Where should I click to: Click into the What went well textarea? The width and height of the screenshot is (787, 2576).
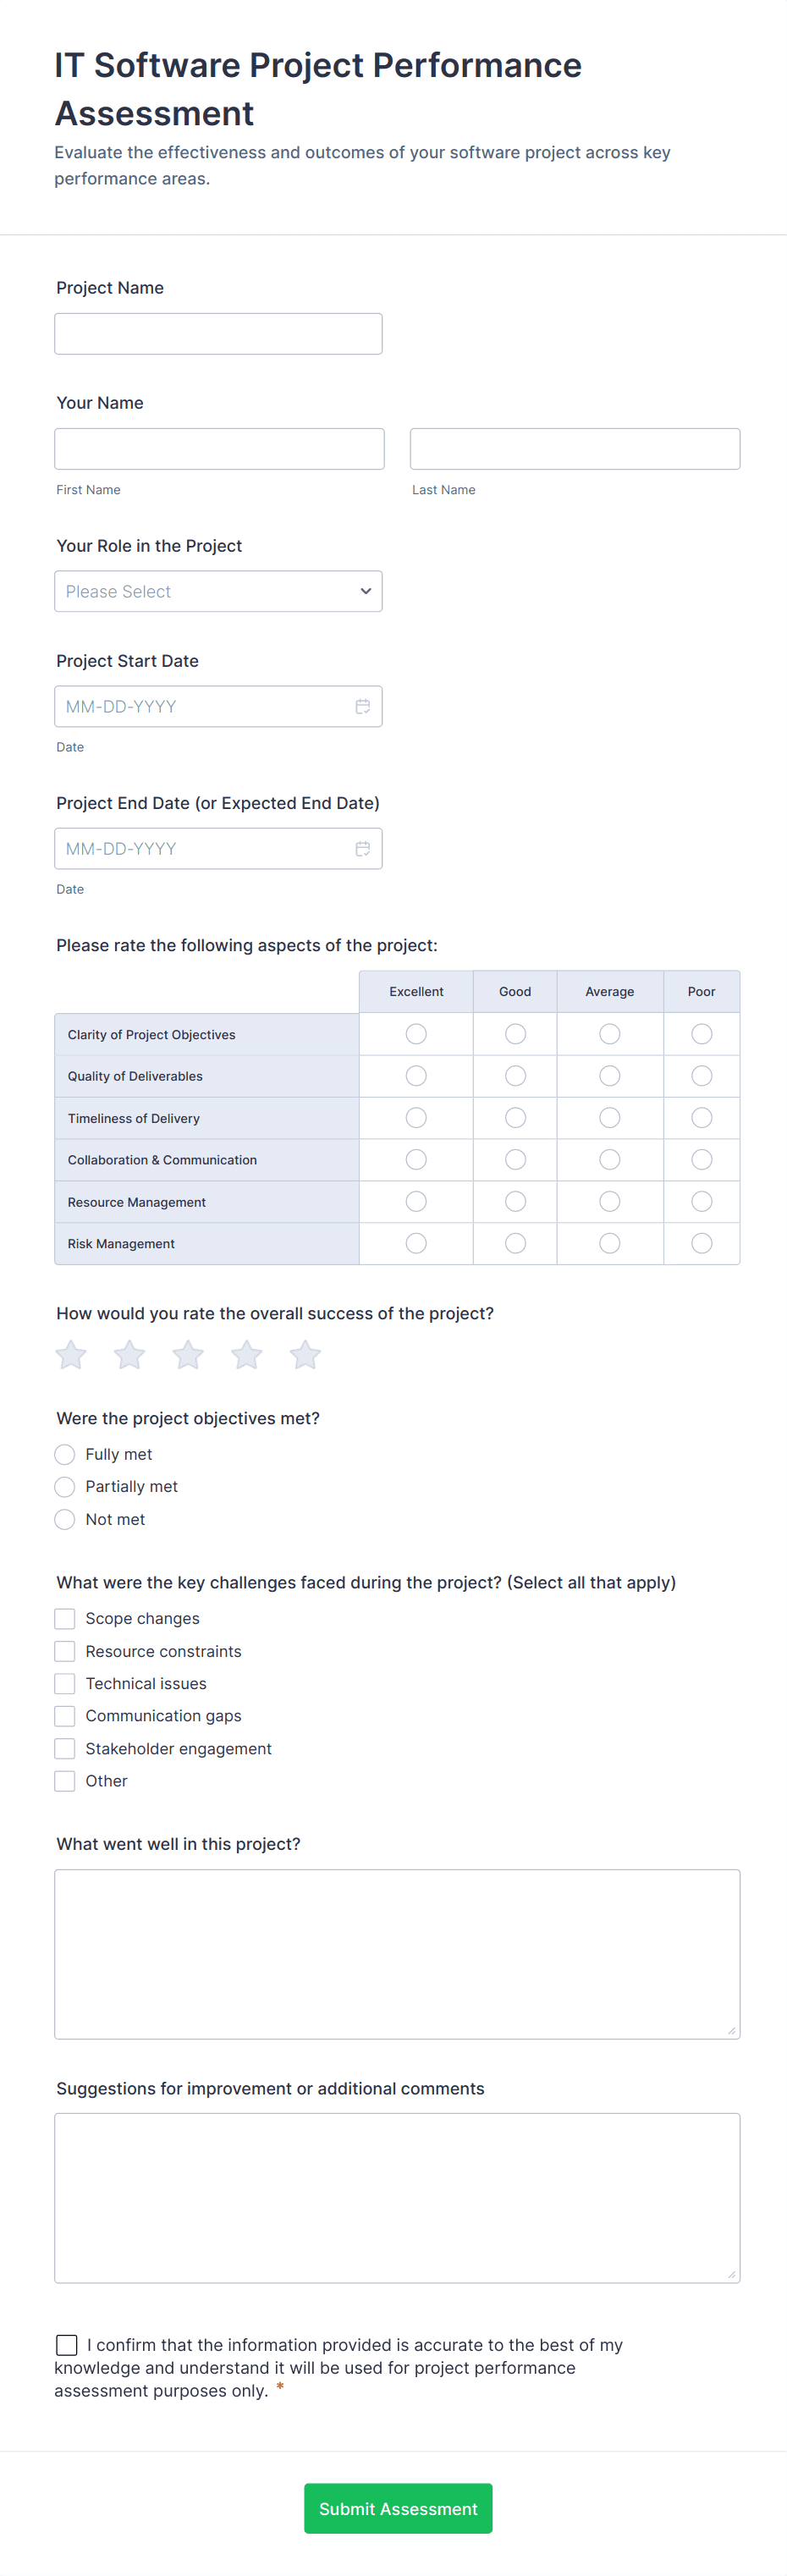pyautogui.click(x=397, y=1953)
